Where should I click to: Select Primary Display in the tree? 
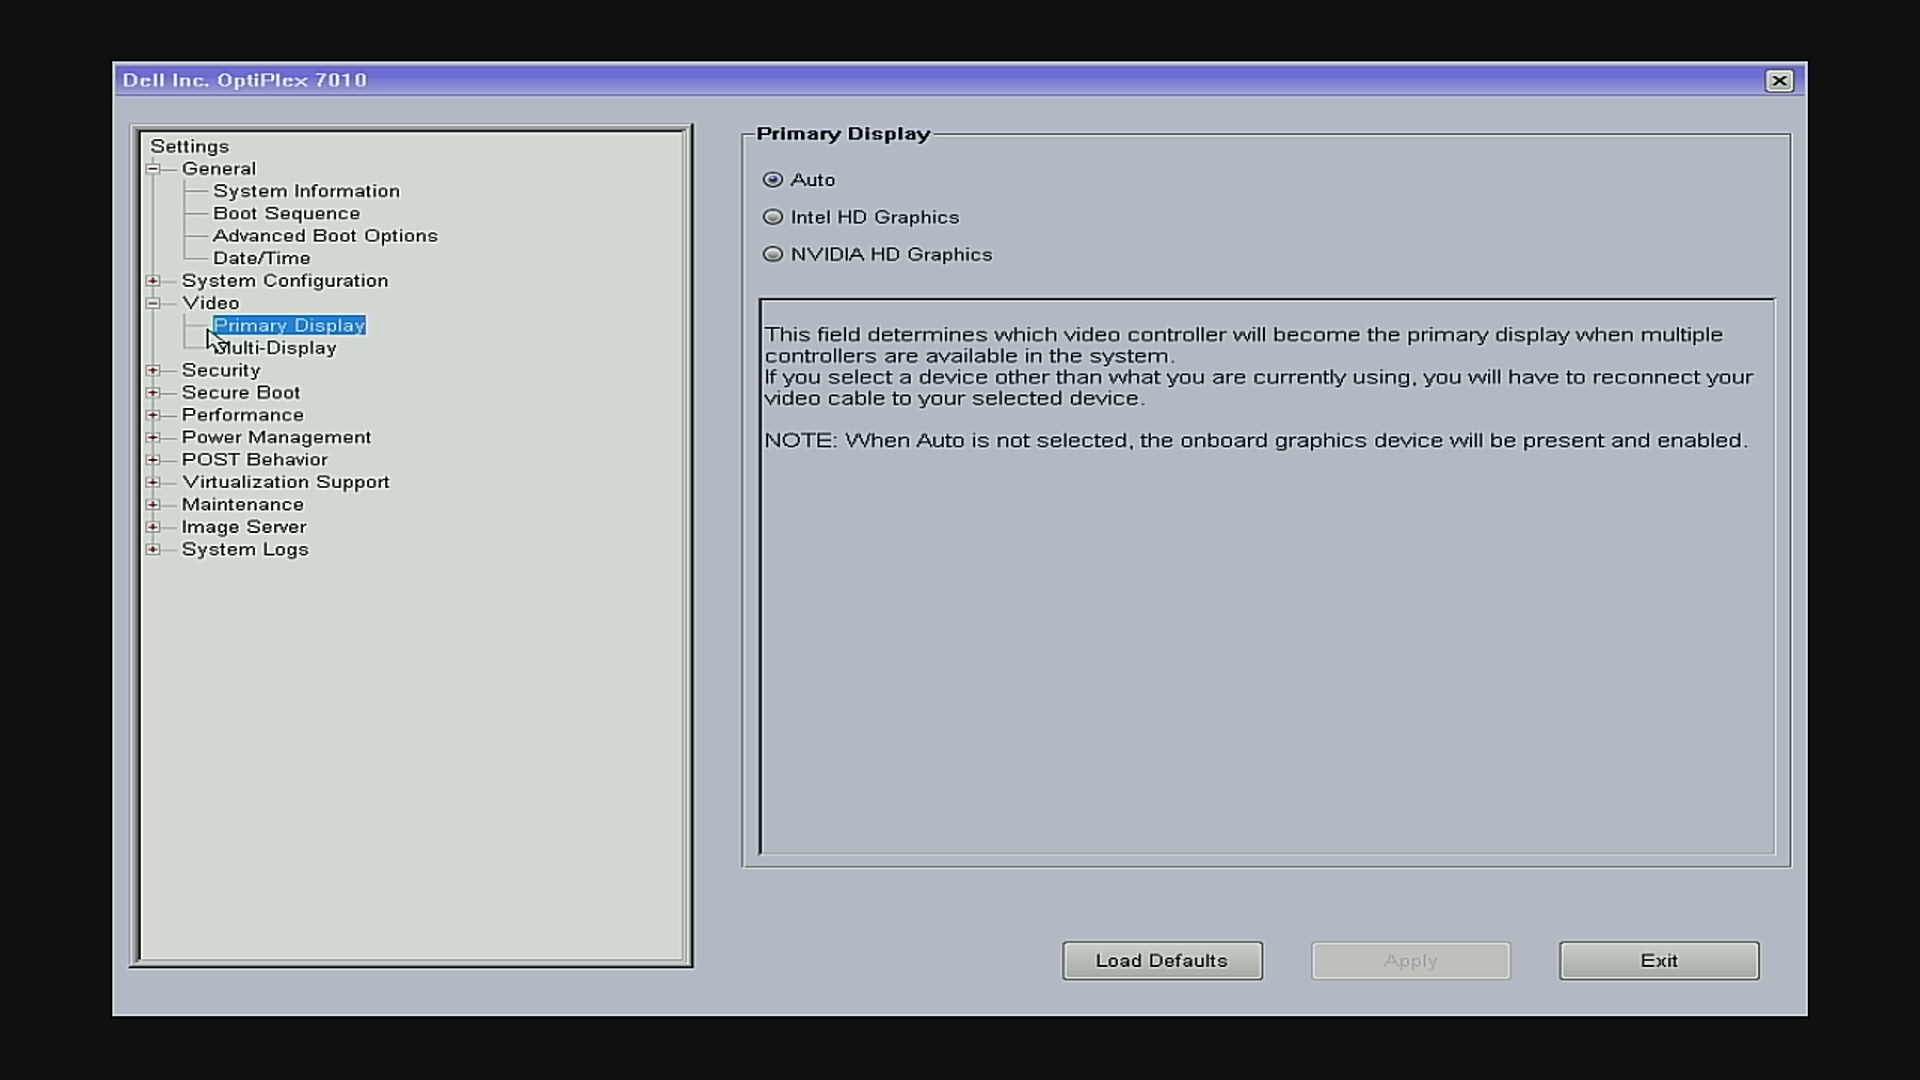tap(289, 325)
